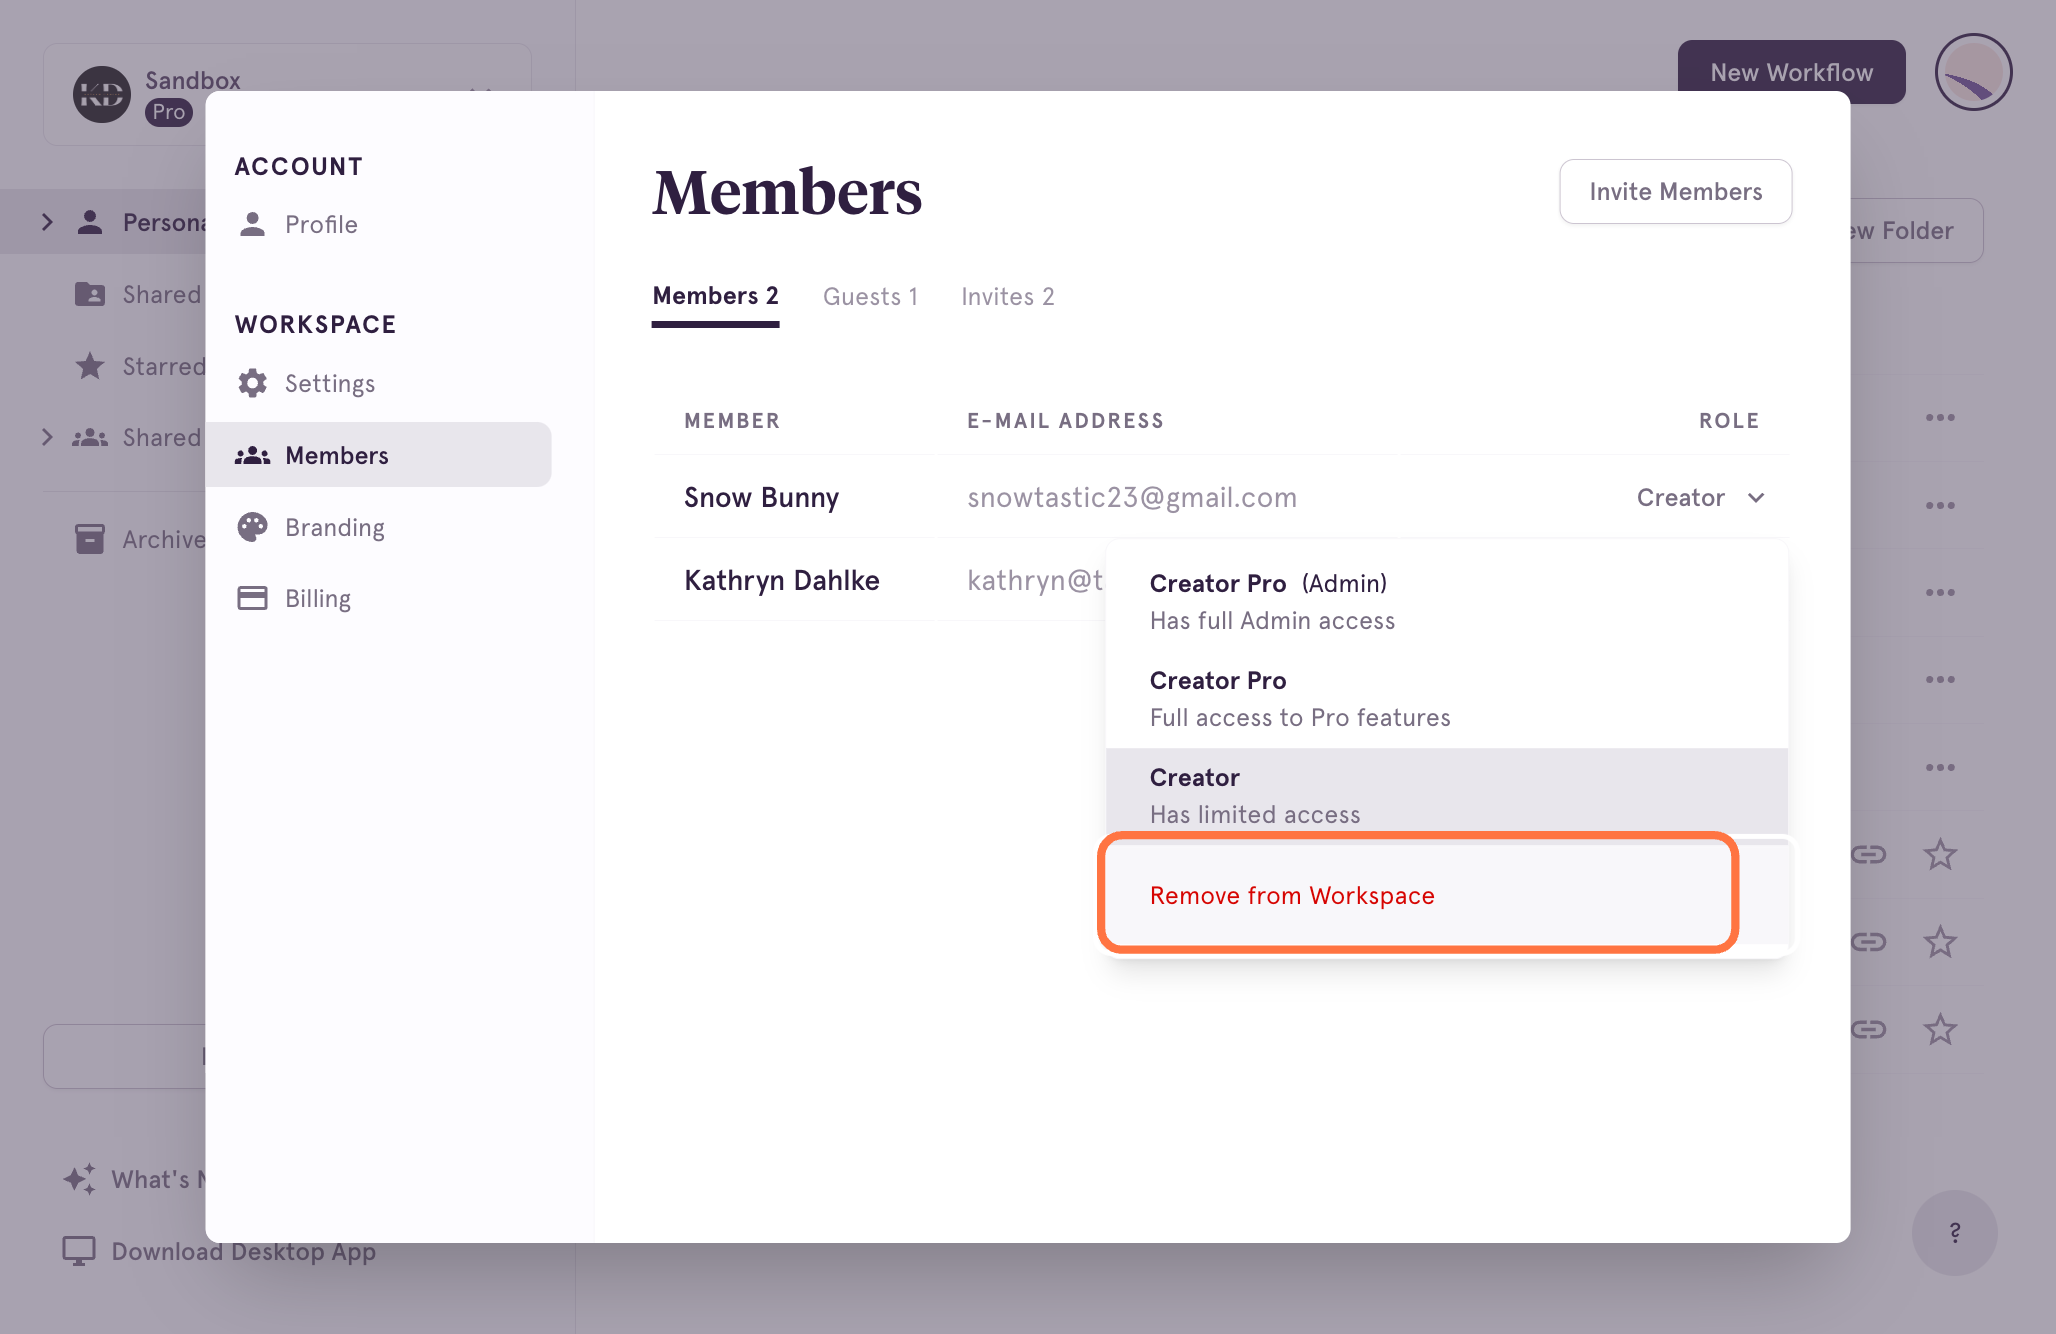
Task: Open the Creator role dropdown for Snow Bunny
Action: (1700, 497)
